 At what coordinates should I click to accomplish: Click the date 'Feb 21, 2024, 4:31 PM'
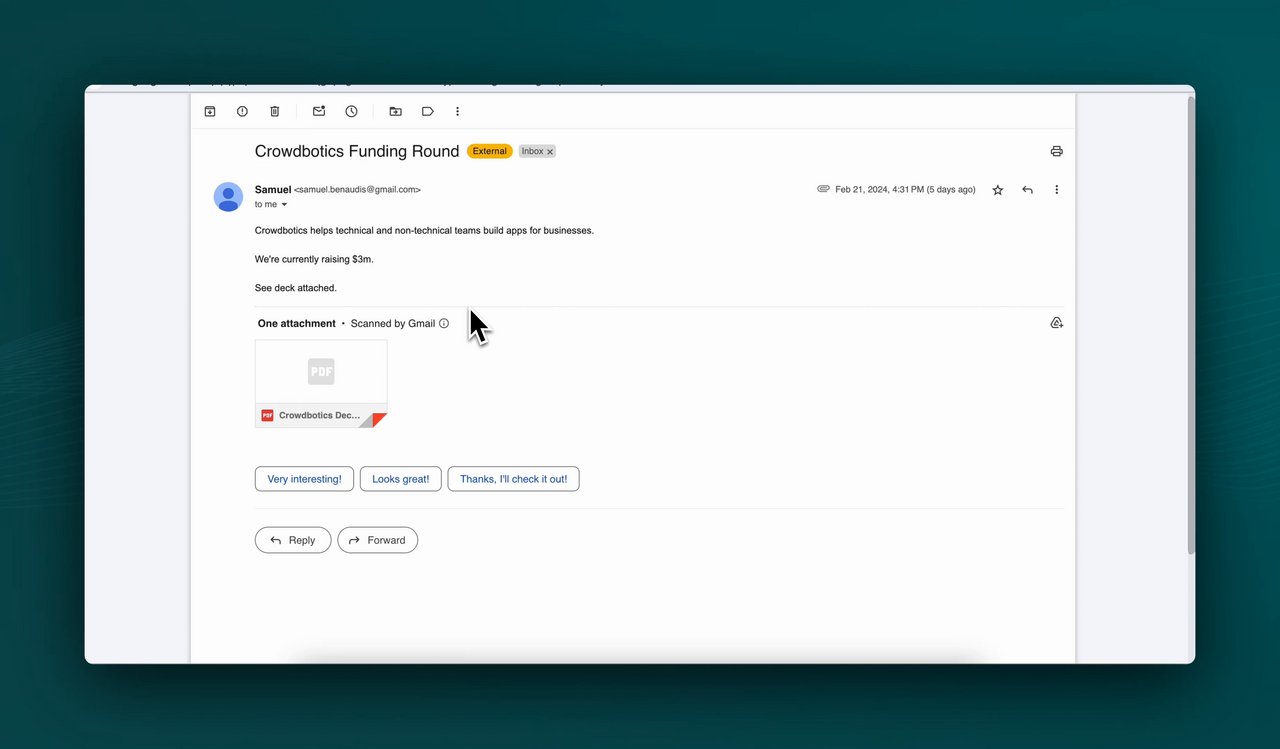880,190
